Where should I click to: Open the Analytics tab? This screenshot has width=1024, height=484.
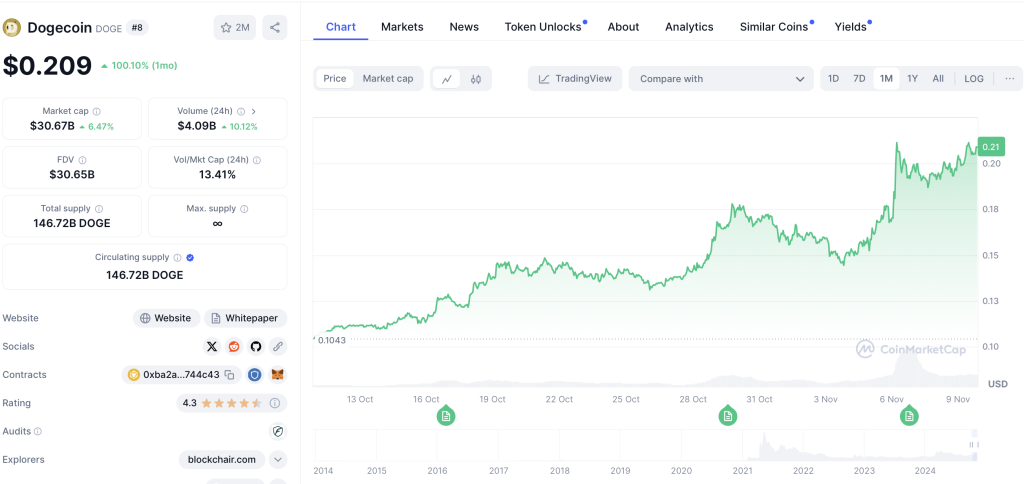click(689, 27)
